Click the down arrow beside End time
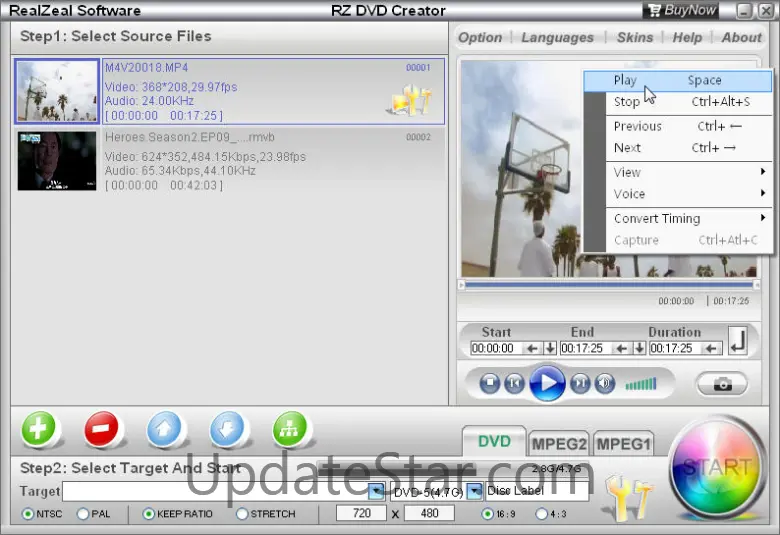 point(639,348)
